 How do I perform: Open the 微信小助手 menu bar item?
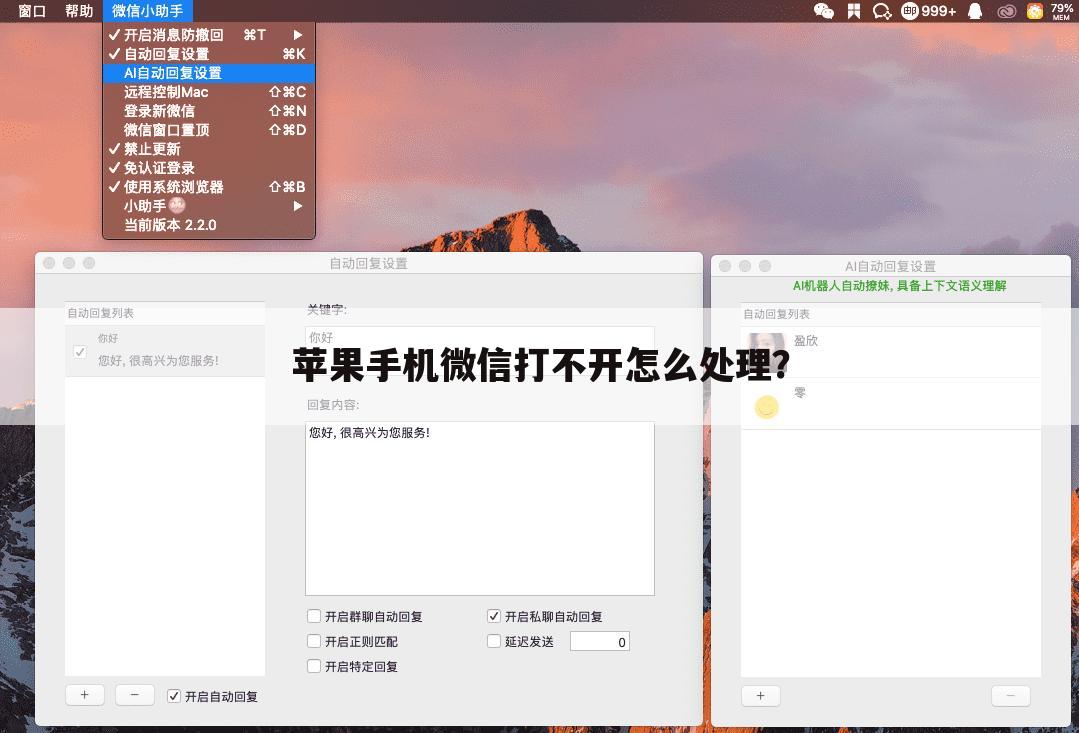147,11
